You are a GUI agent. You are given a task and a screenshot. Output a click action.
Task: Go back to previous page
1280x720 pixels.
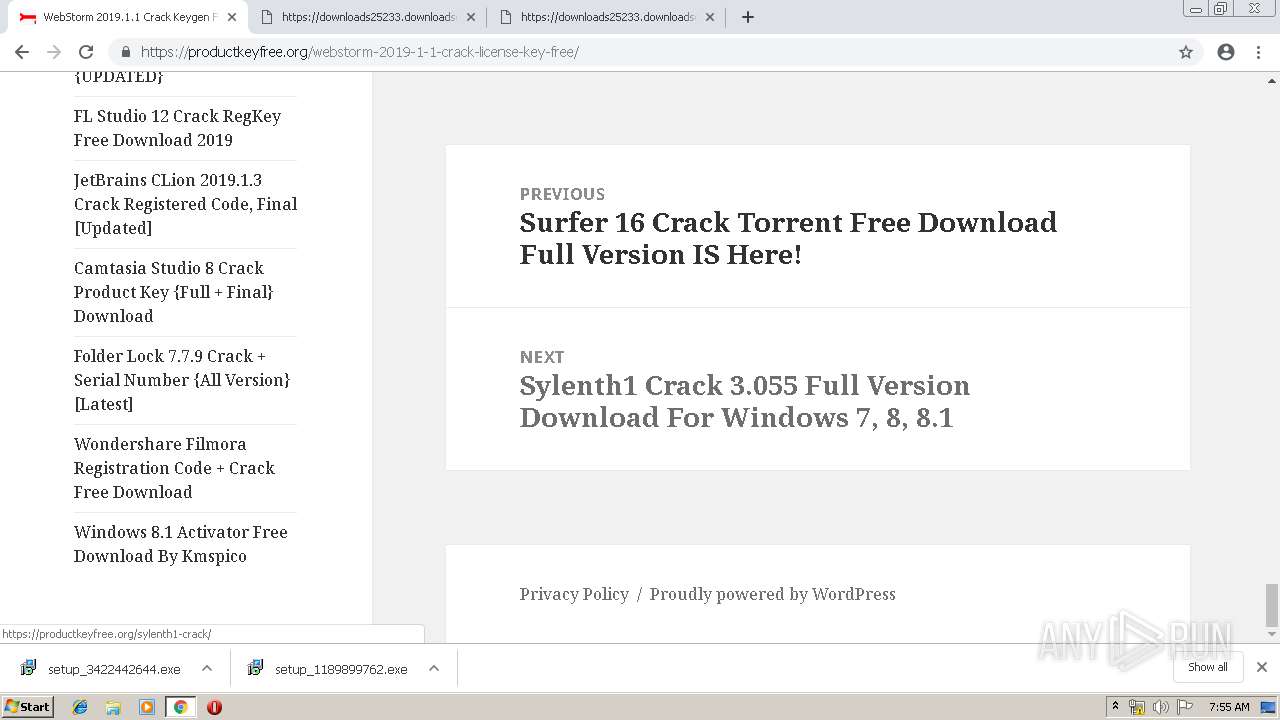(x=22, y=52)
